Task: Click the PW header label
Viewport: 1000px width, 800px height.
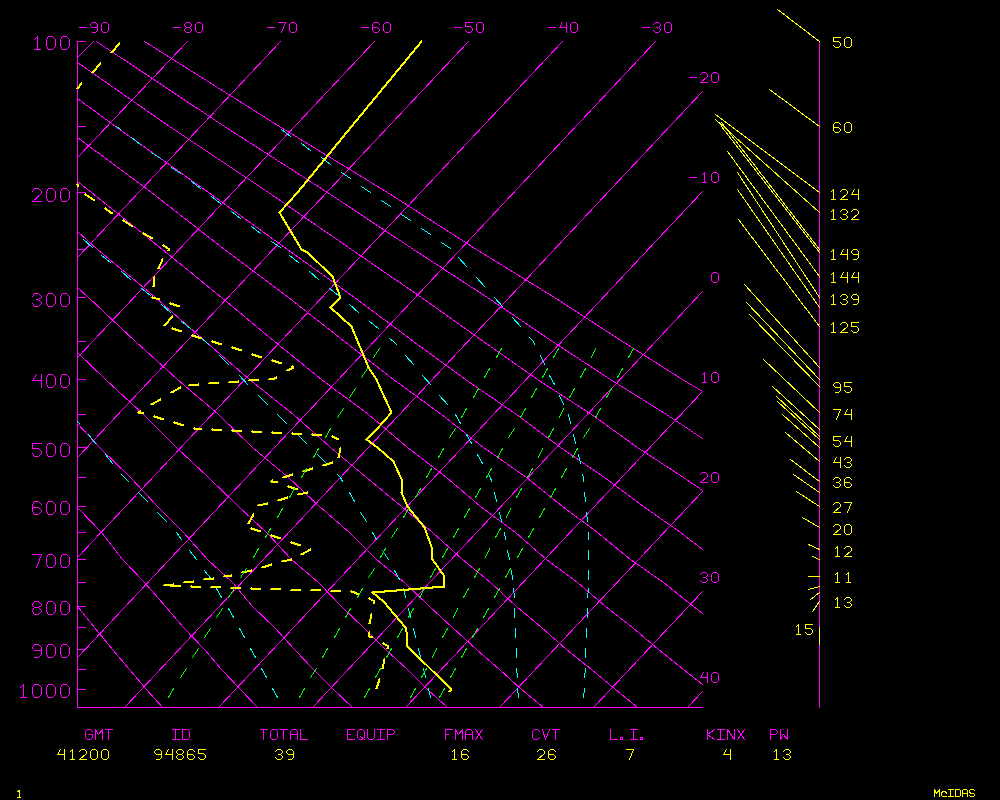Action: coord(778,735)
